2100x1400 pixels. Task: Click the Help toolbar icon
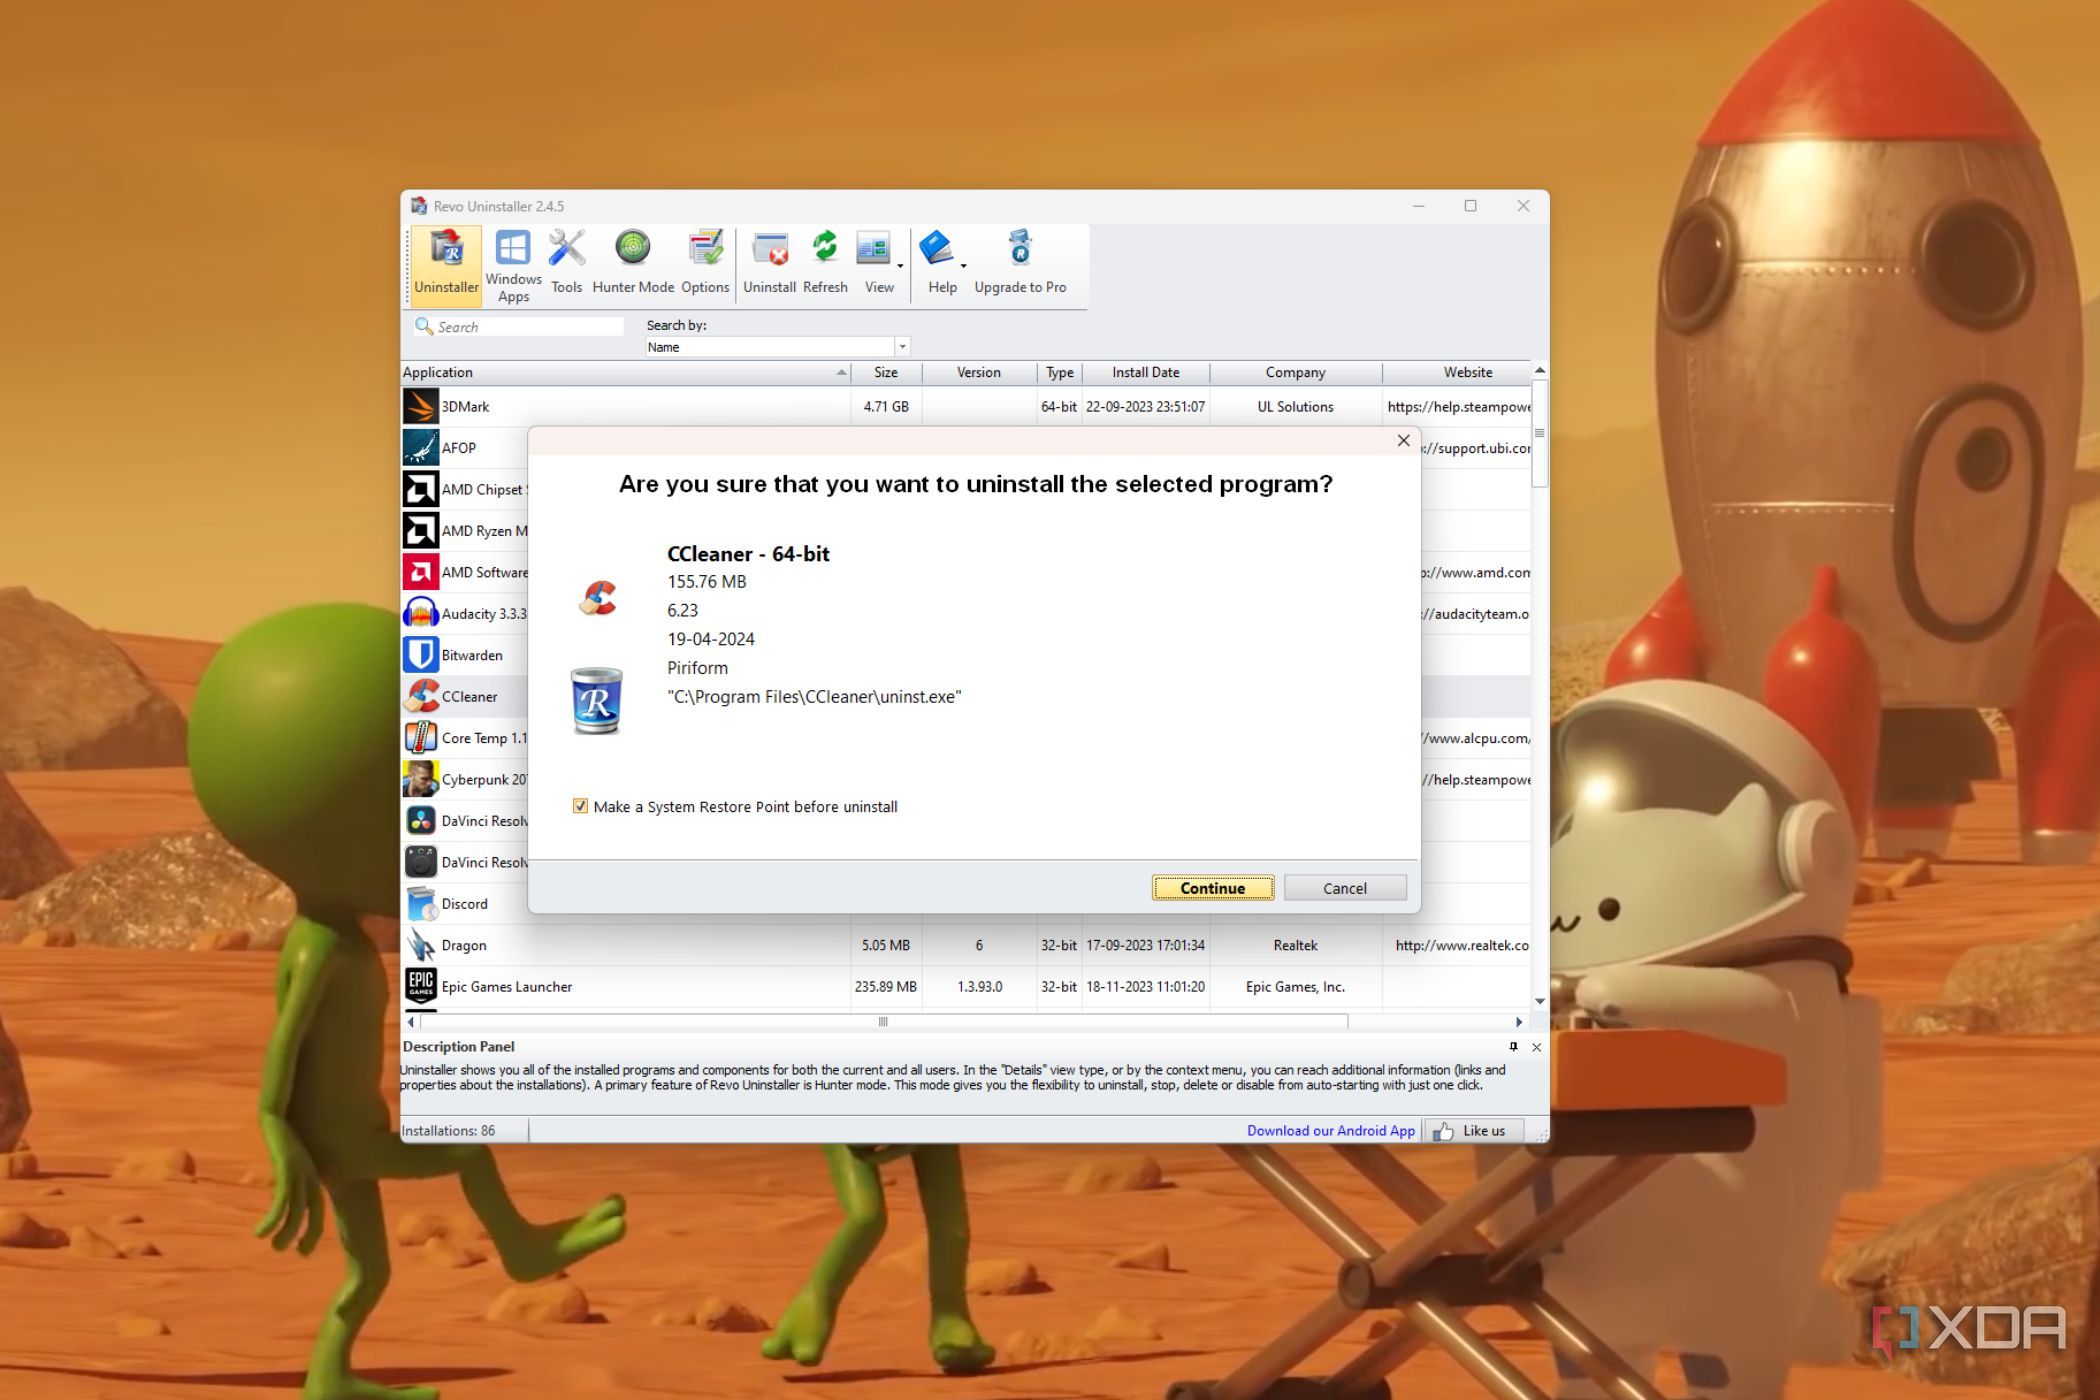click(940, 264)
